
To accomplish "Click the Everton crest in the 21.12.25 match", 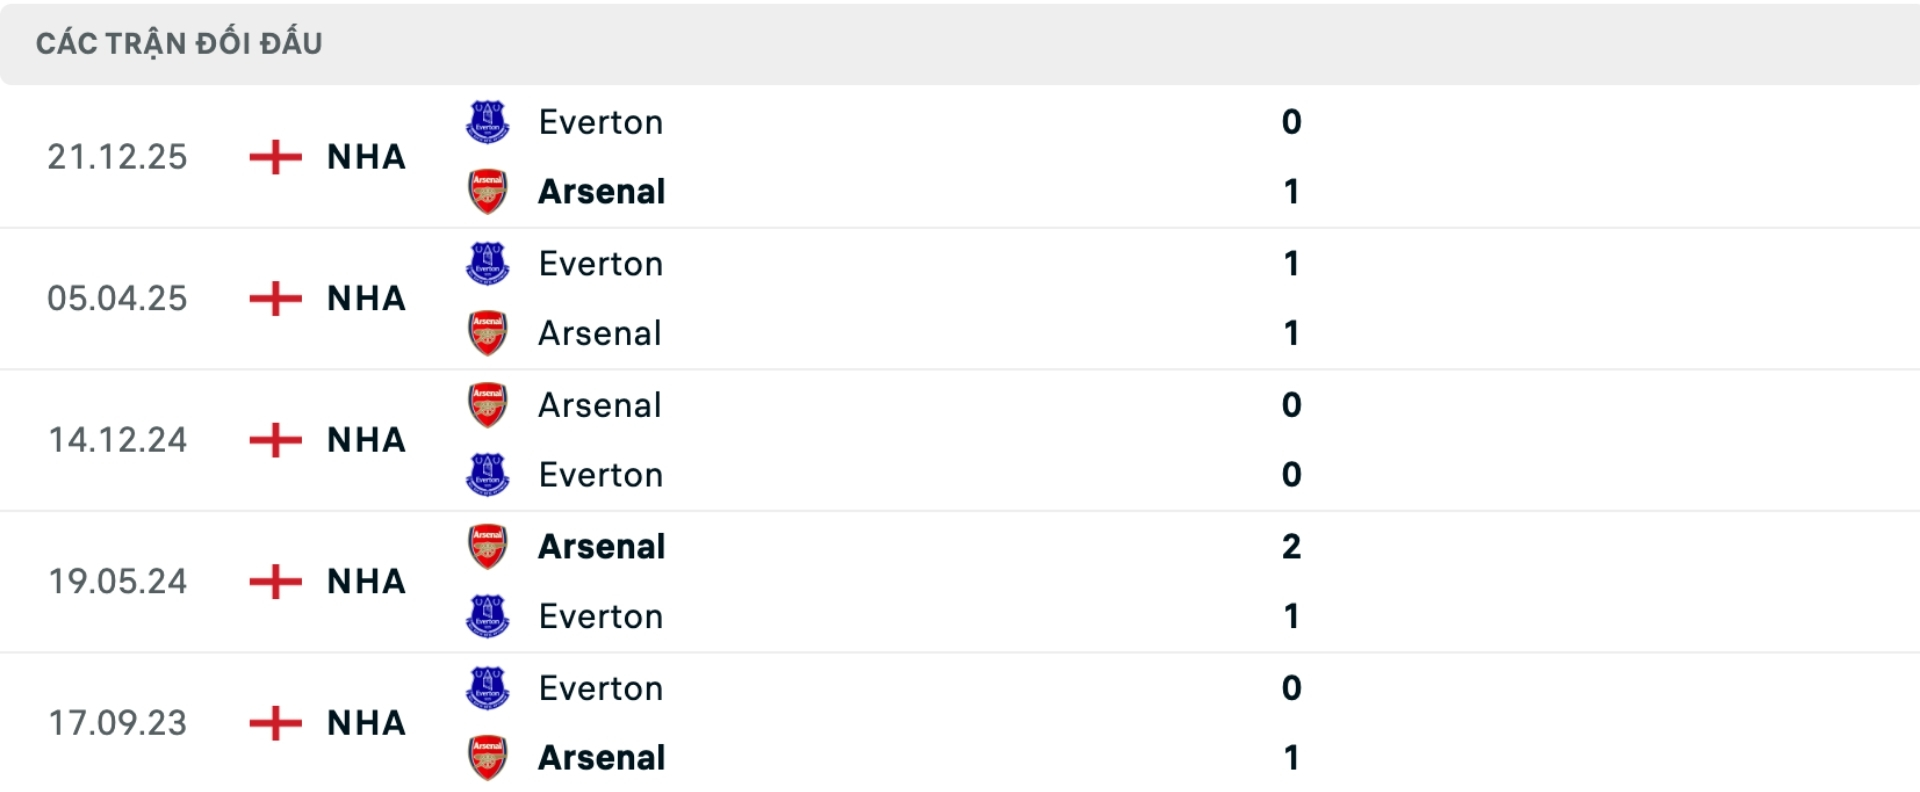I will (x=487, y=121).
